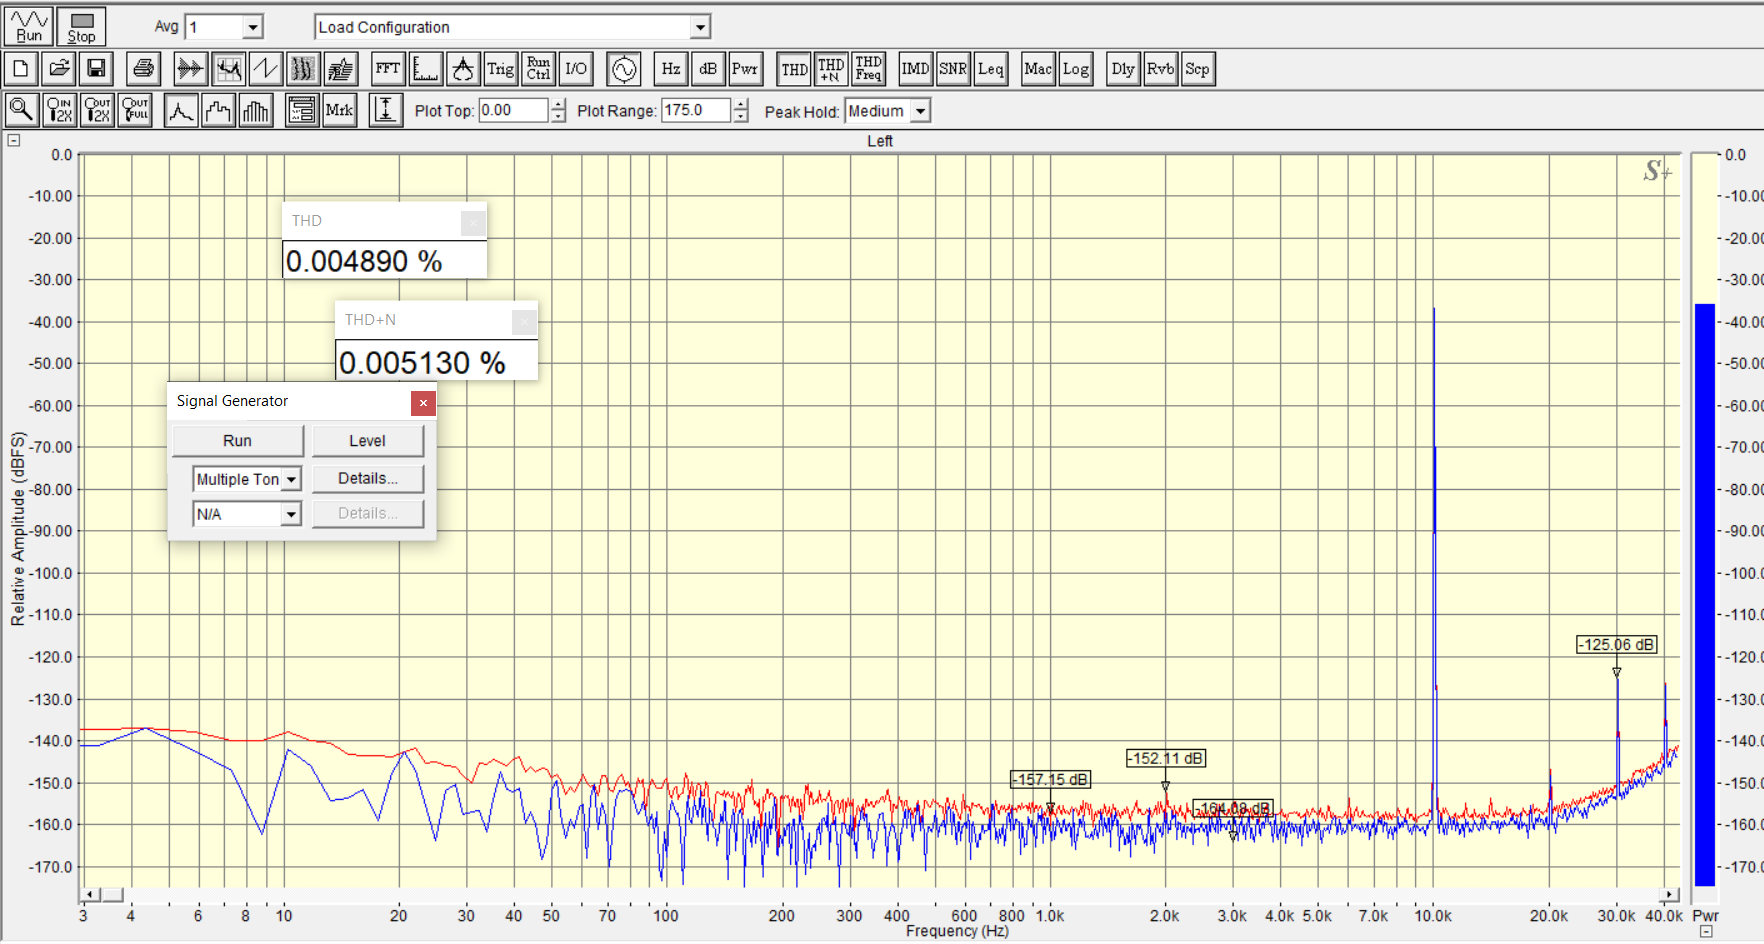1764x944 pixels.
Task: Toggle the Spectrum view button
Action: (228, 69)
